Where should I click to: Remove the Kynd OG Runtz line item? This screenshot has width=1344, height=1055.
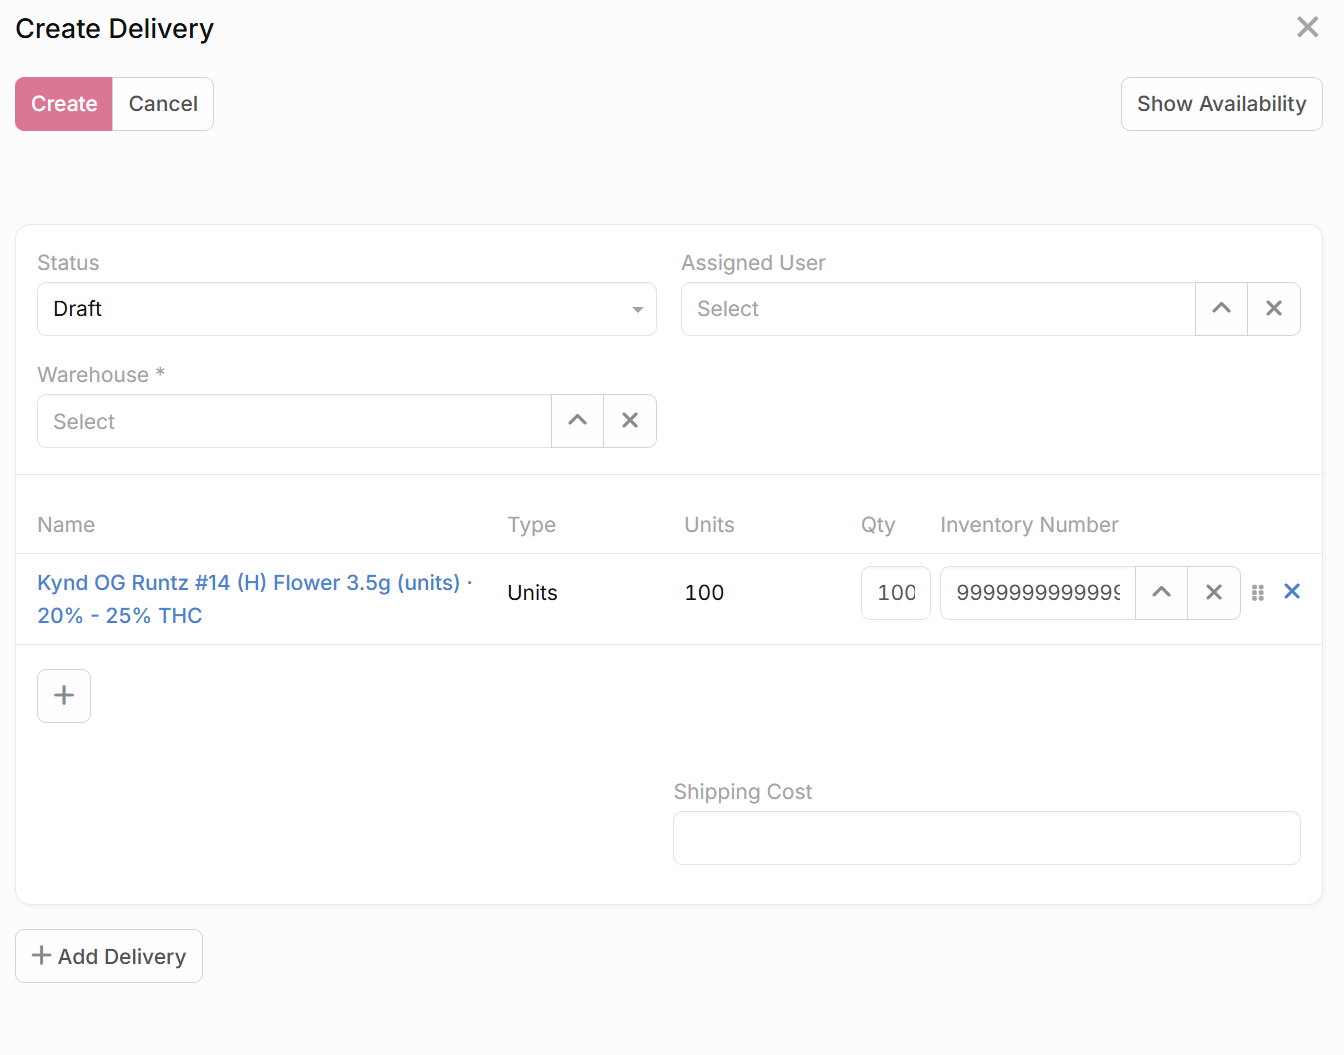1291,592
